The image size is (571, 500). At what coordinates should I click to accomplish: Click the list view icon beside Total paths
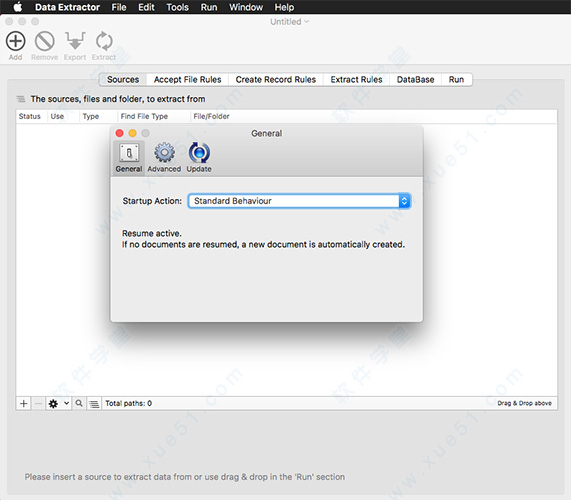click(94, 403)
